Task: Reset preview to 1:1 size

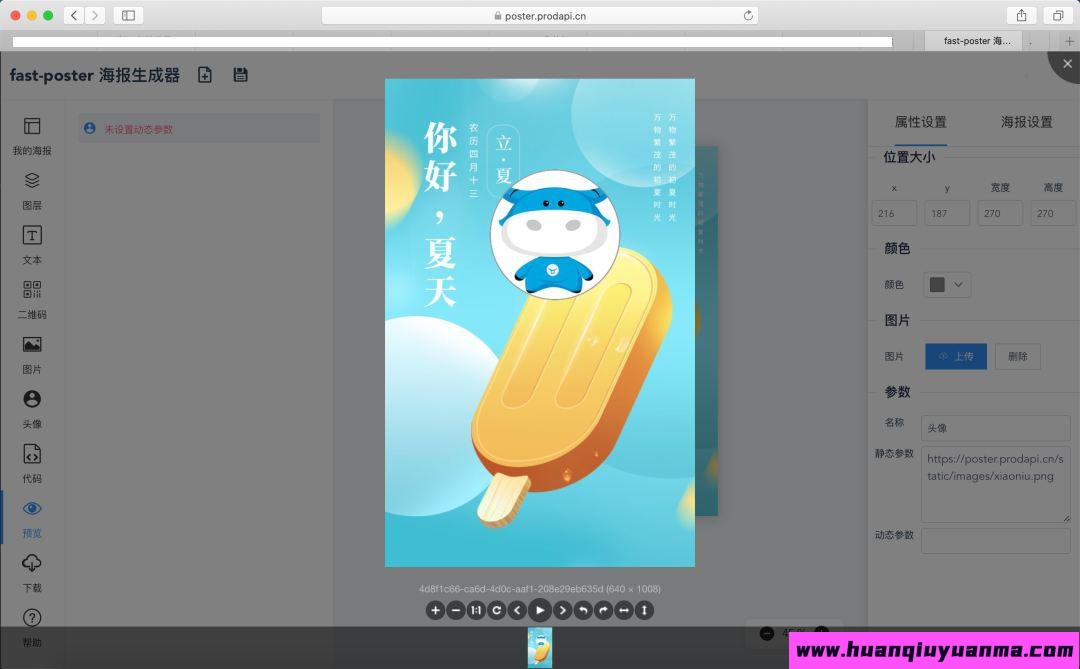Action: tap(476, 610)
